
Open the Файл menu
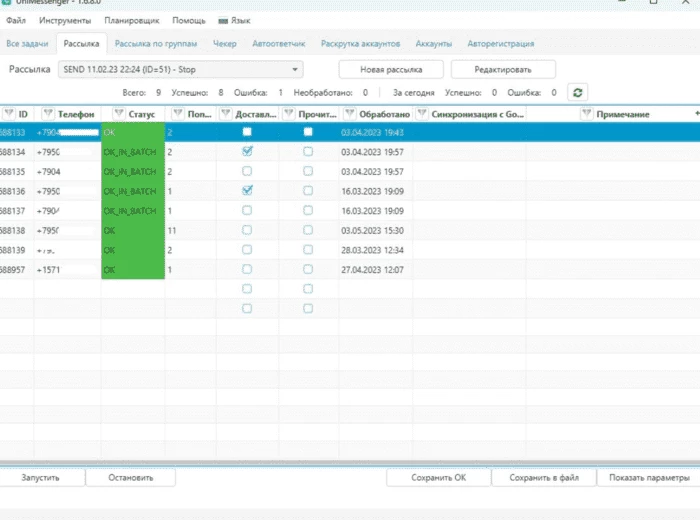16,21
